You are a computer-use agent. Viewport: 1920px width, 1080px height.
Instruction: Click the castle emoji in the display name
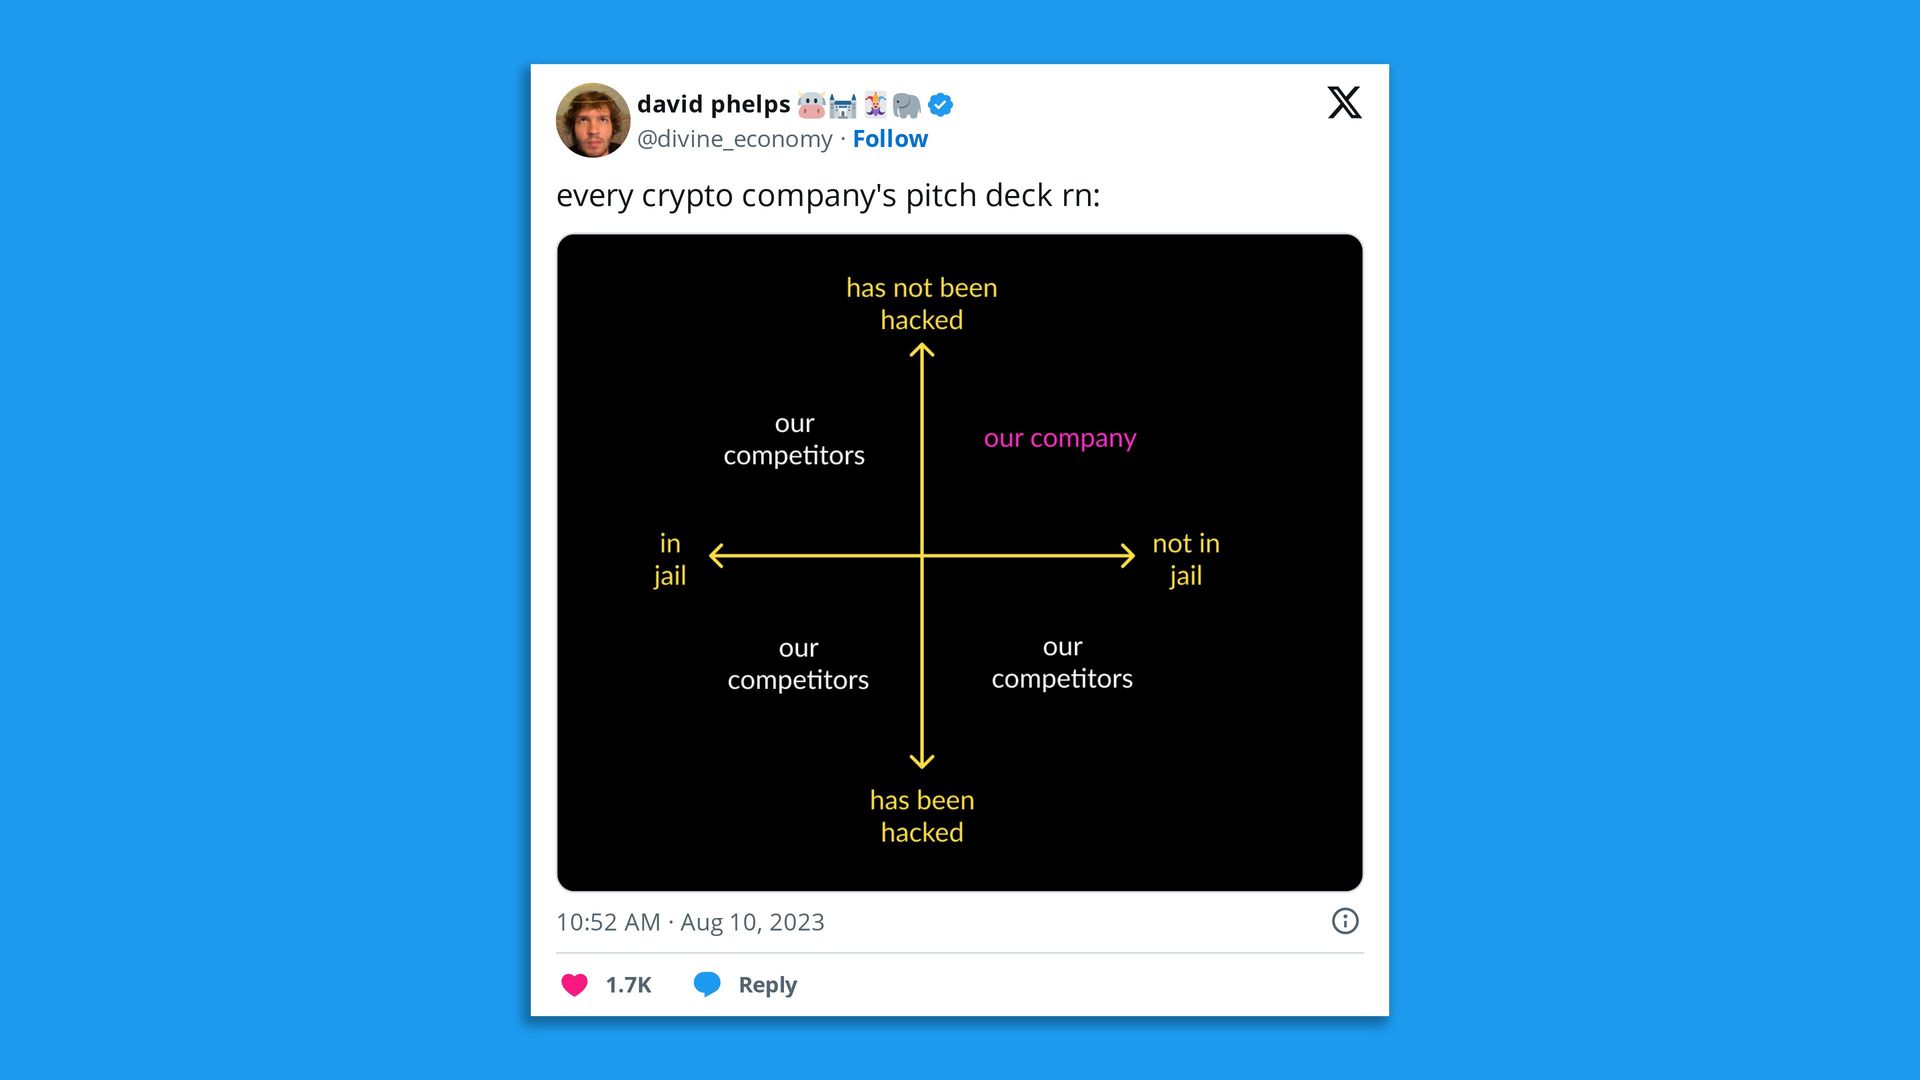842,106
